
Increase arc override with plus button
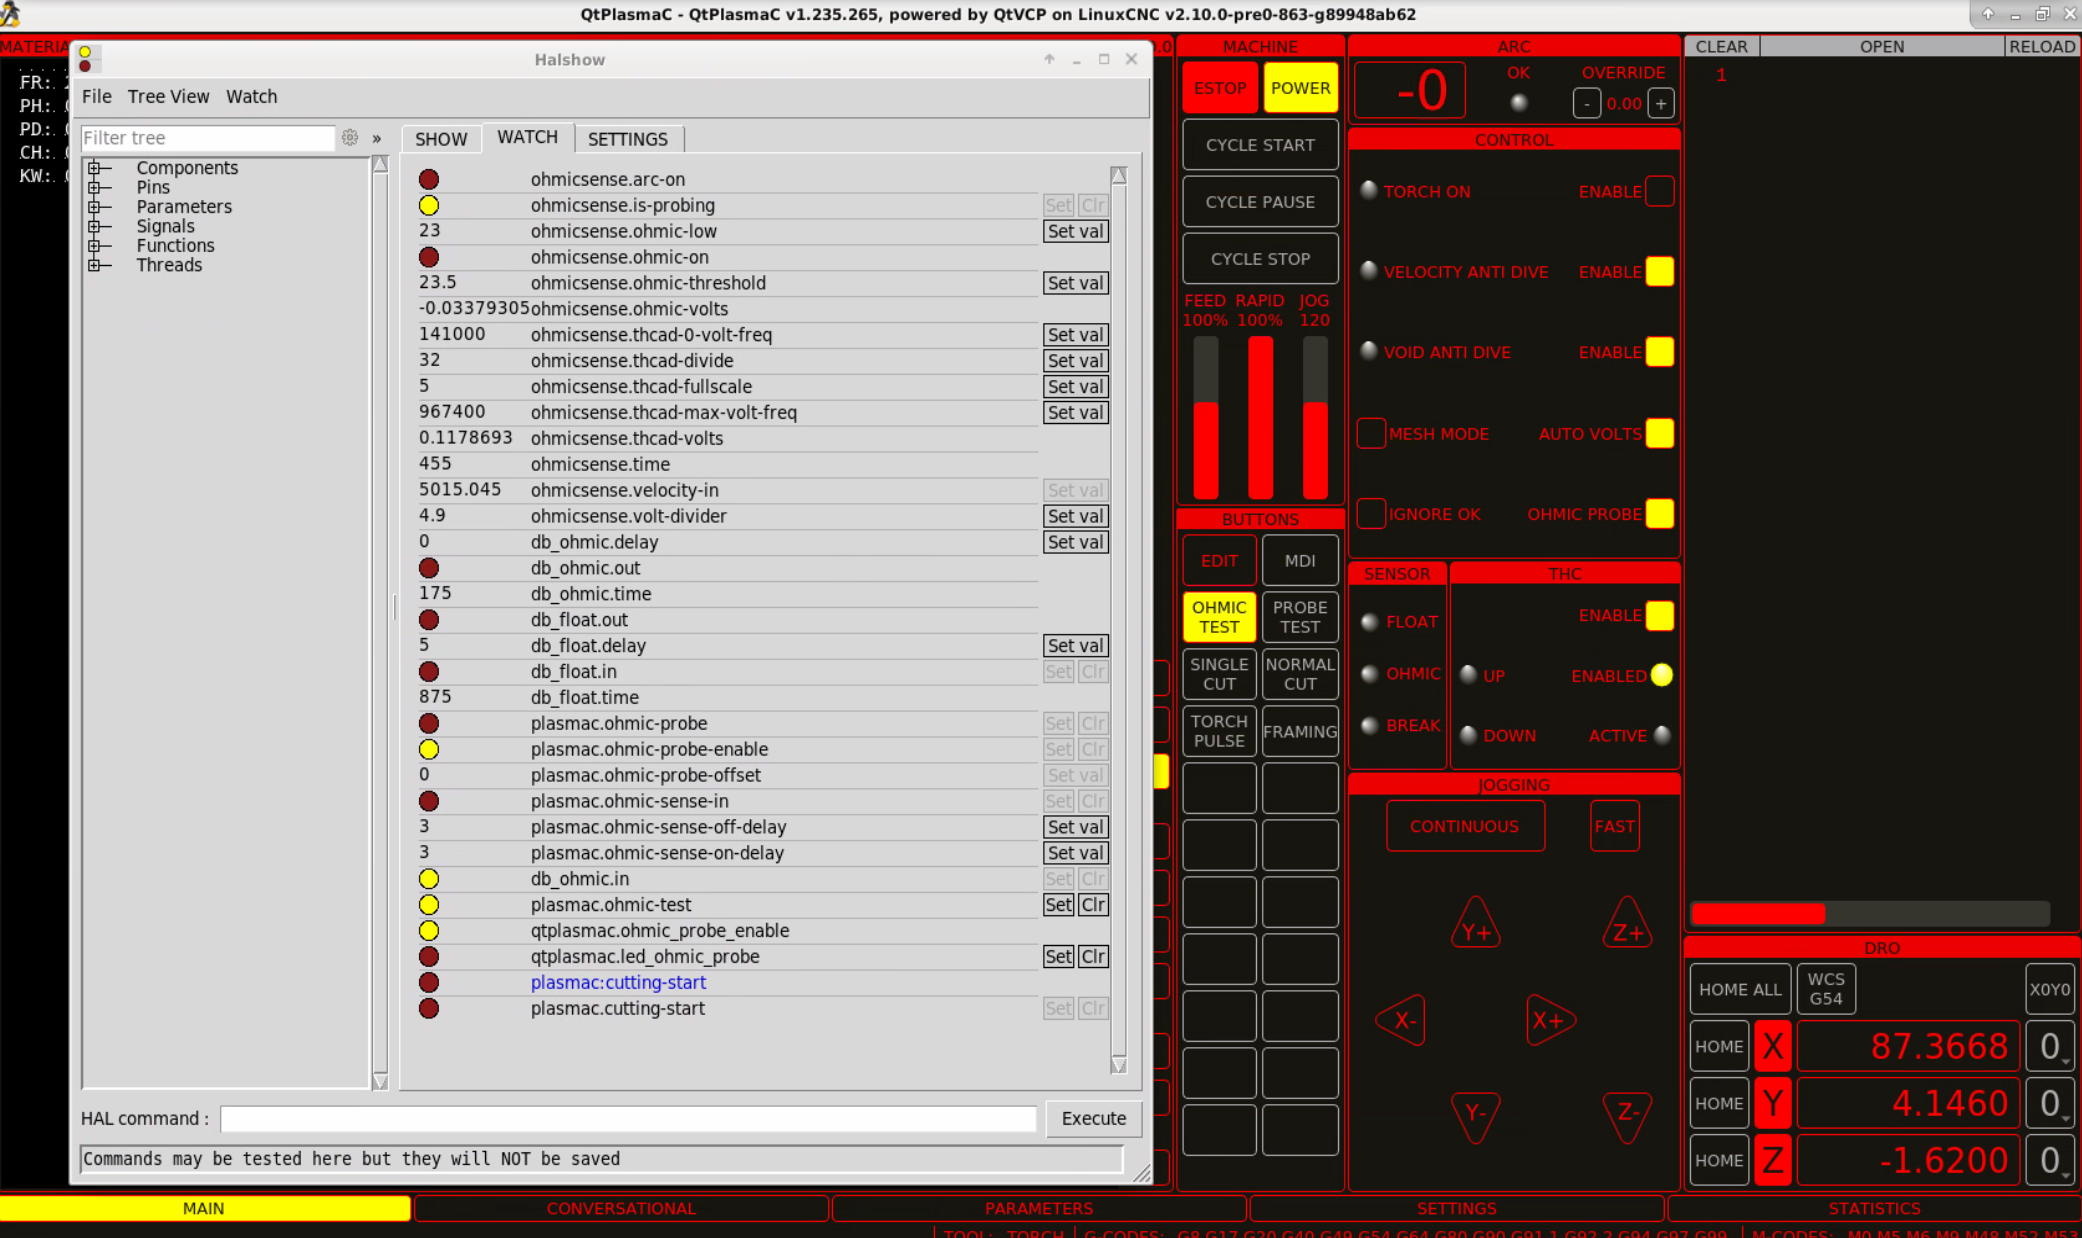1660,103
